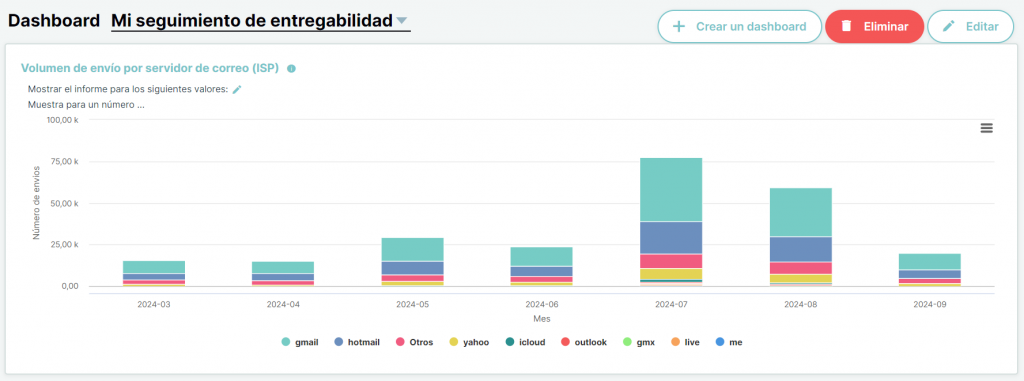Toggle live legend entry
This screenshot has width=1024, height=381.
[685, 342]
